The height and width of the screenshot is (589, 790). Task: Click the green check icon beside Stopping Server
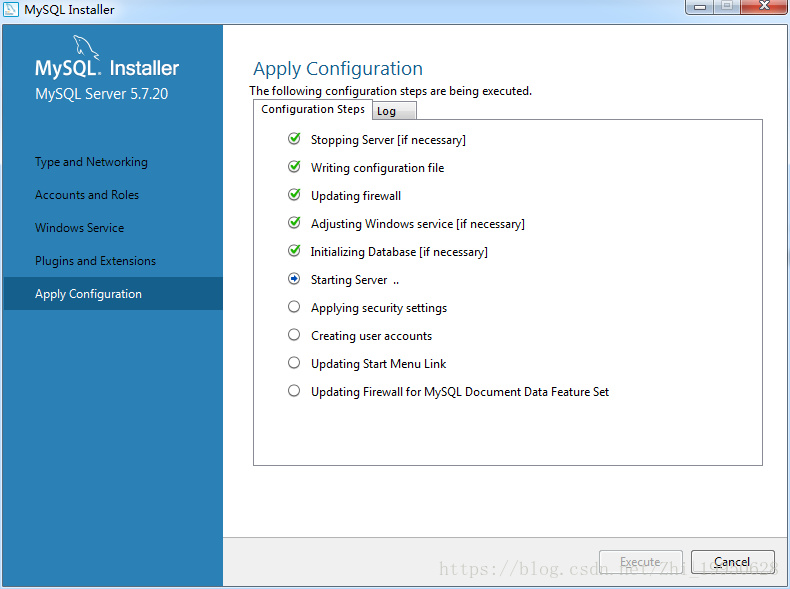(294, 139)
